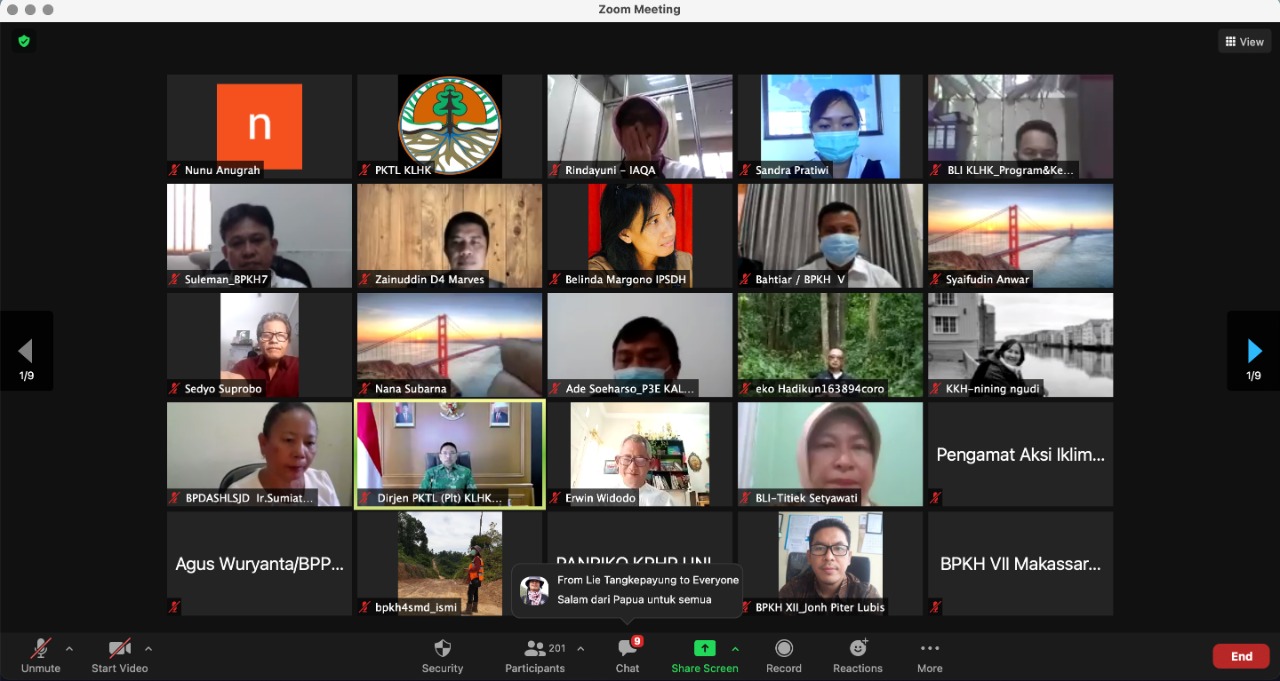This screenshot has height=681, width=1280.
Task: Expand video options arrow beside Start Video
Action: (x=148, y=648)
